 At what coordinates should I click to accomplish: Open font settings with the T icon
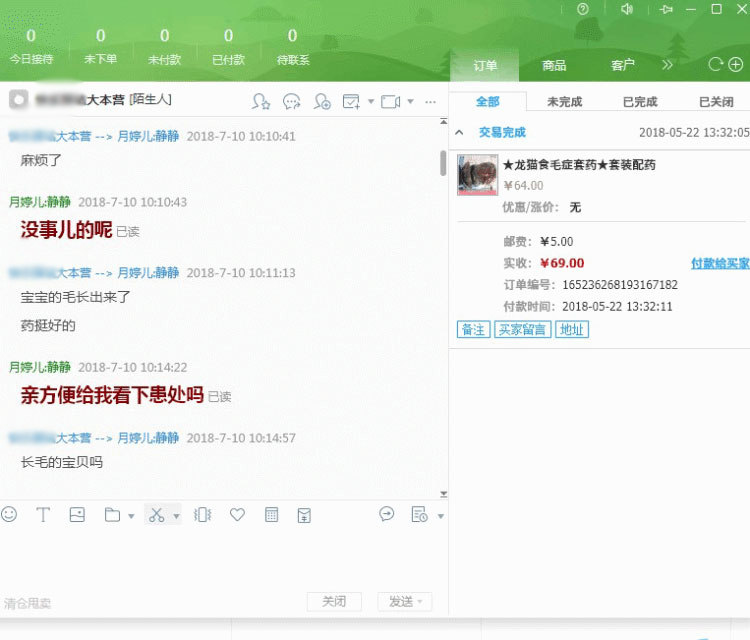[x=43, y=515]
